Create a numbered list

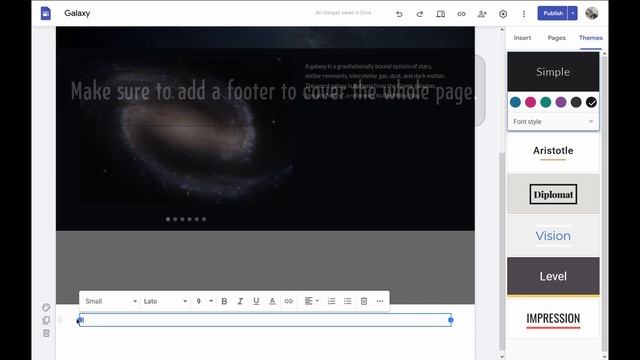point(331,301)
